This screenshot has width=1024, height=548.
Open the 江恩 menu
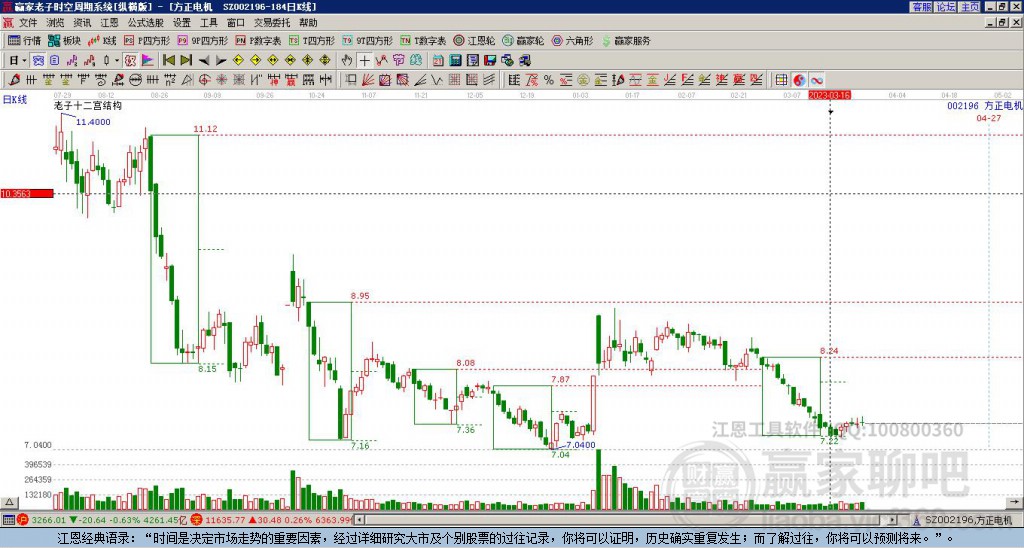click(x=109, y=23)
